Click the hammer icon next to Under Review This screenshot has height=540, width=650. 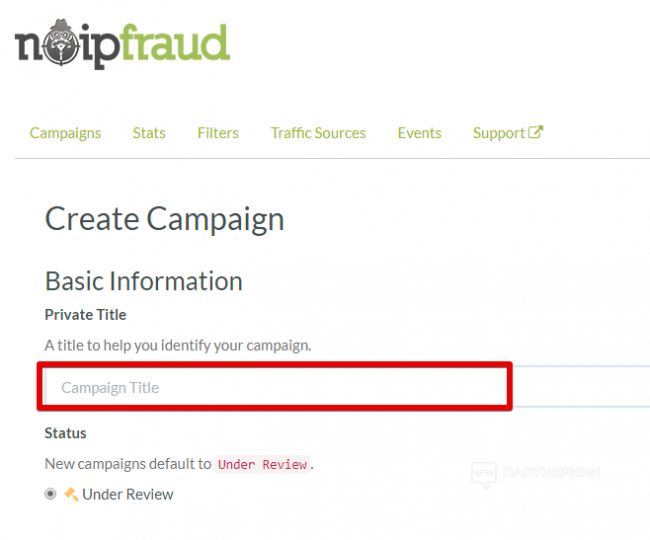(71, 494)
